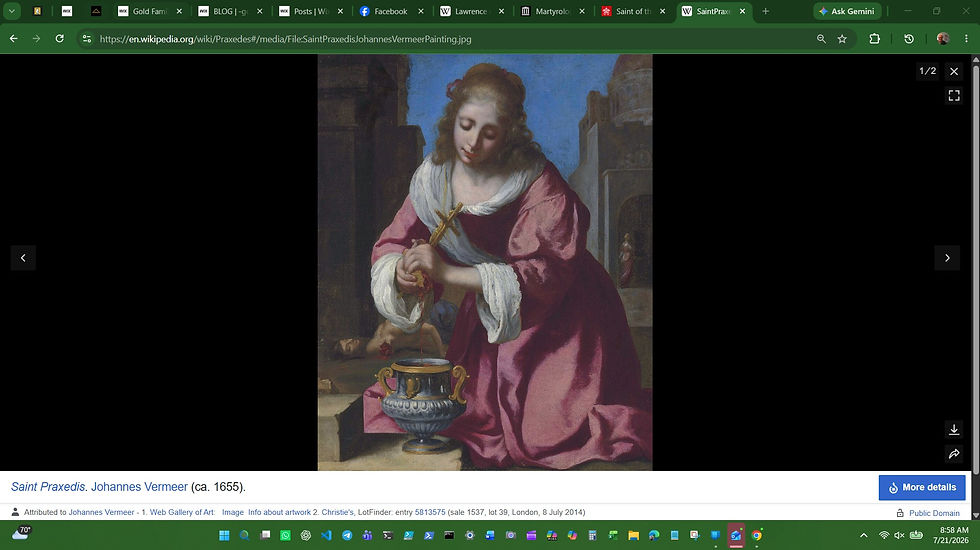Open Visual Studio Code from taskbar
Image resolution: width=980 pixels, height=550 pixels.
[326, 535]
